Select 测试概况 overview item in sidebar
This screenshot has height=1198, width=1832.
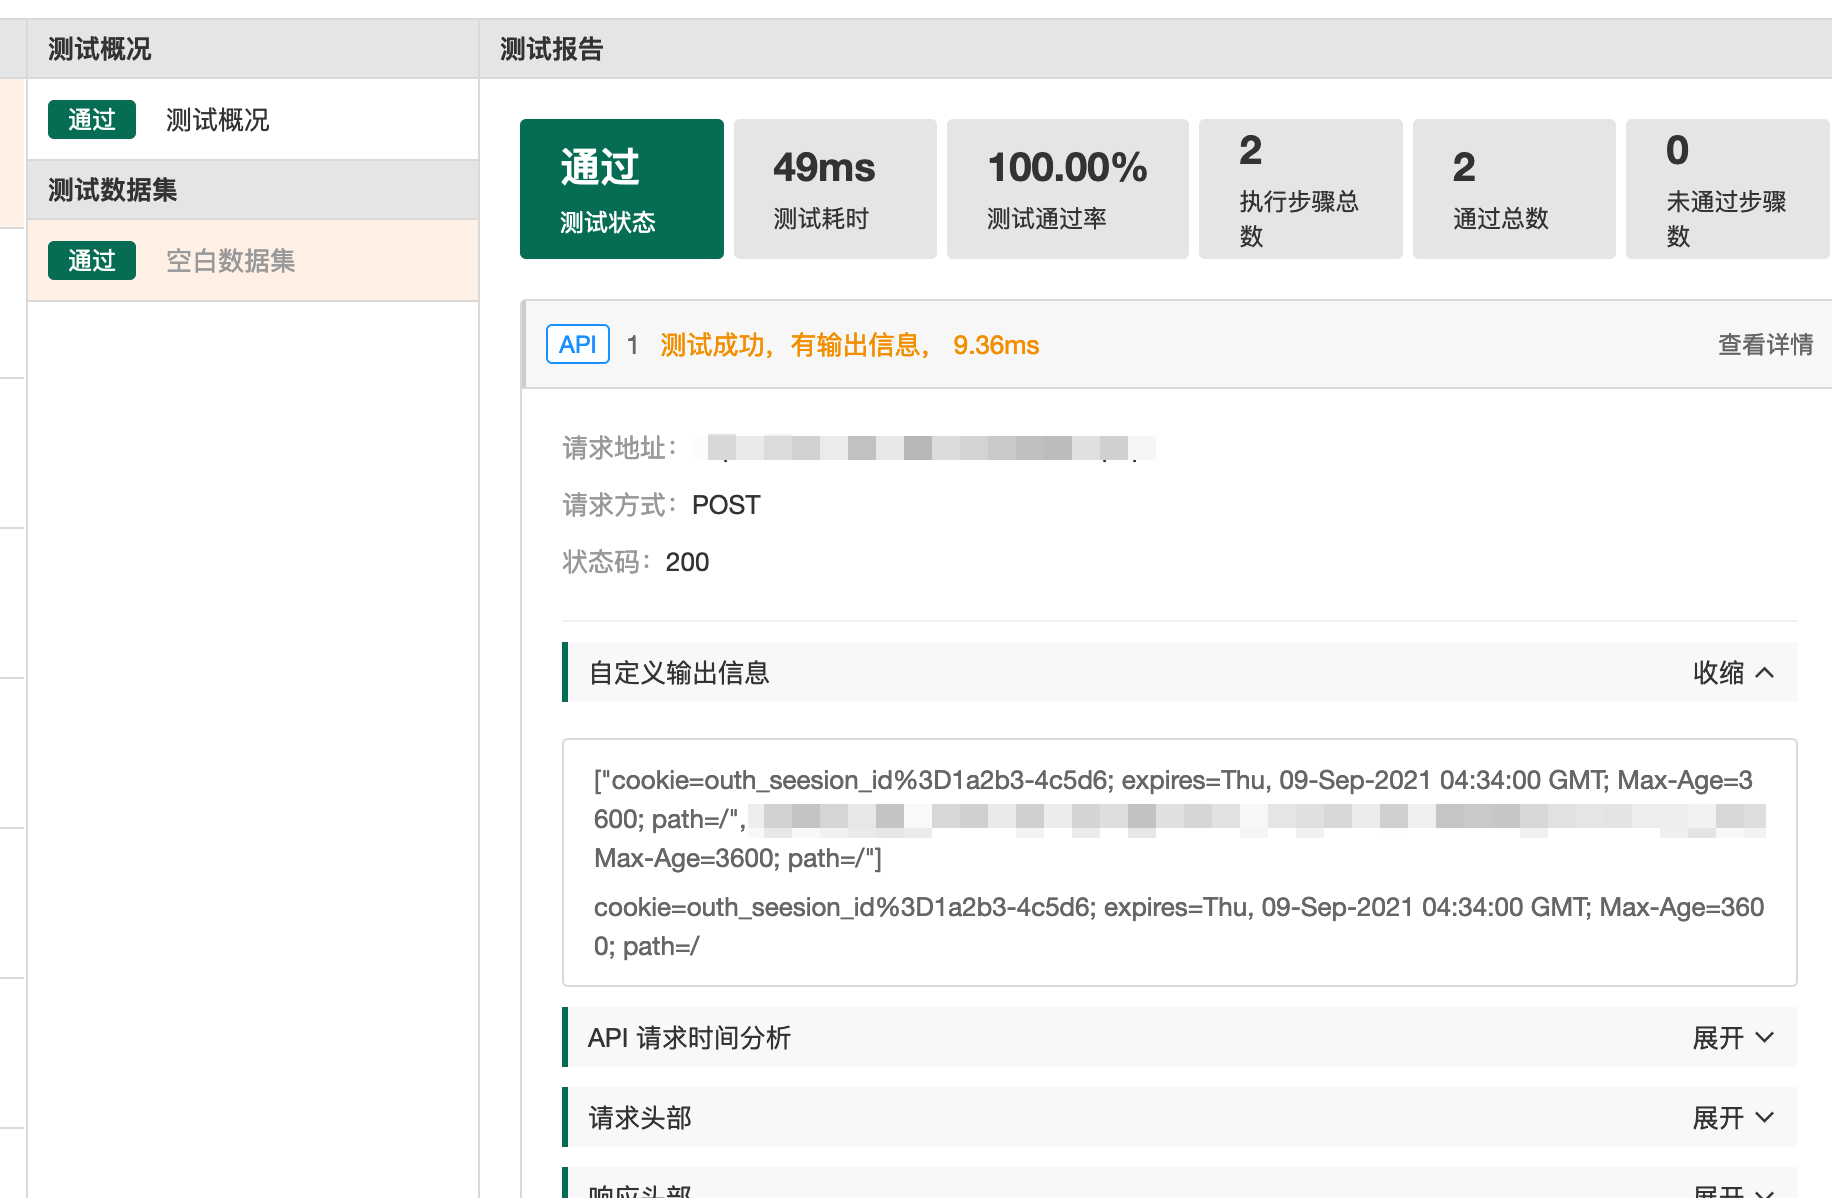[x=217, y=120]
